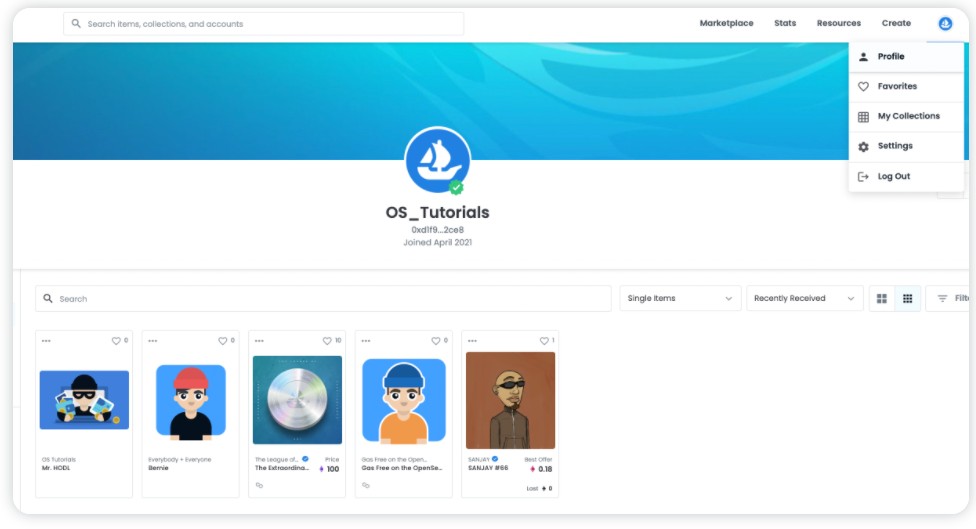Open The Extraordina... disc thumbnail
The image size is (976, 529).
297,400
